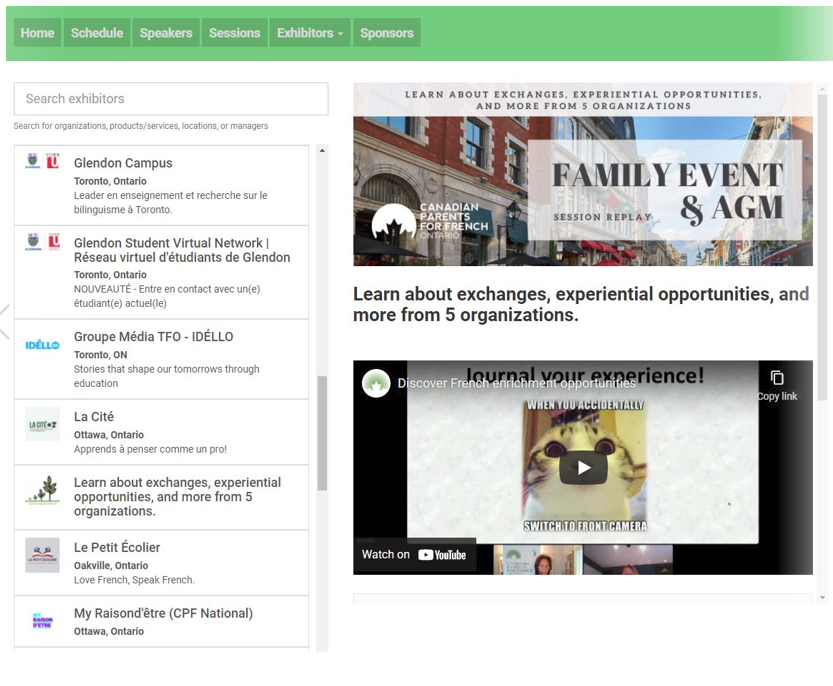The height and width of the screenshot is (686, 833).
Task: Click the channel avatar in video header
Action: [376, 383]
